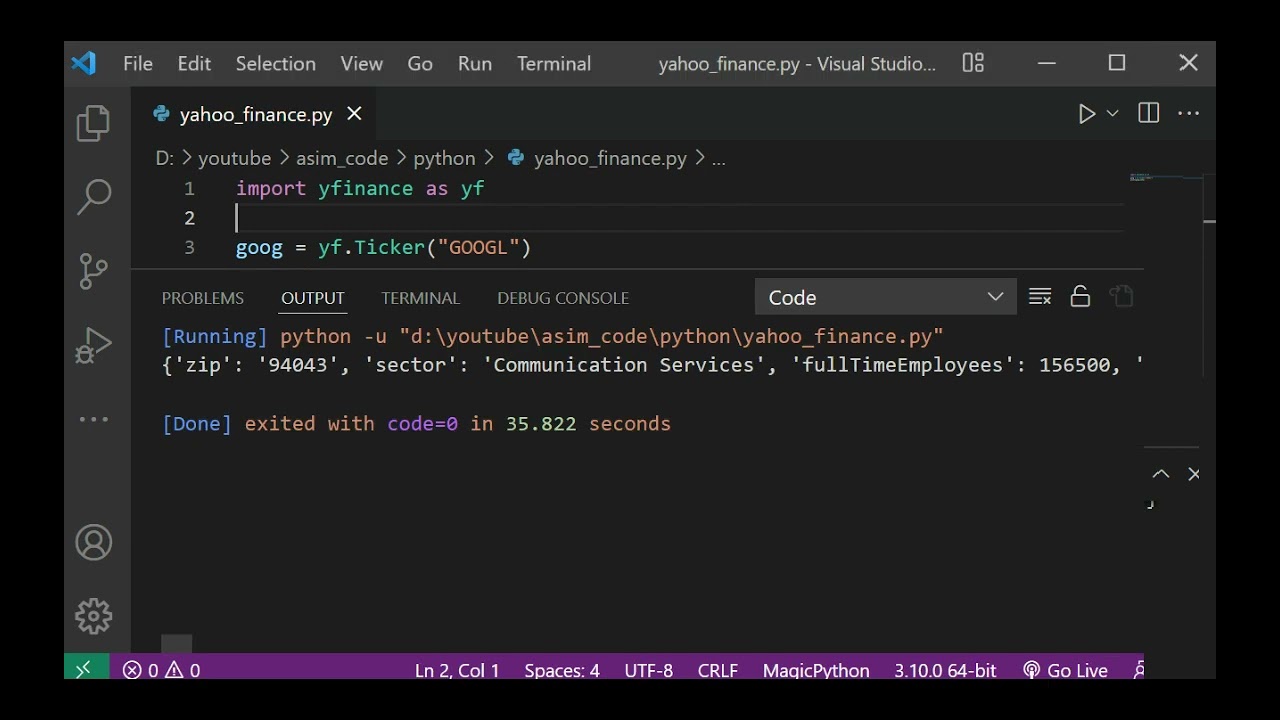1280x720 pixels.
Task: Click the "GOOGL" string in line 3
Action: point(478,247)
